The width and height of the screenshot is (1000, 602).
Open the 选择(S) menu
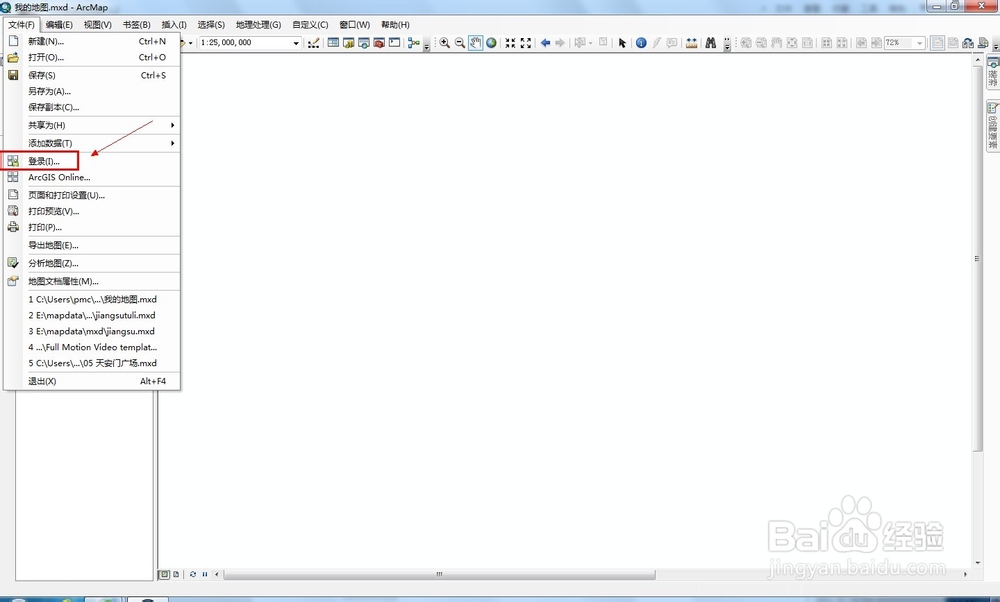(x=211, y=24)
